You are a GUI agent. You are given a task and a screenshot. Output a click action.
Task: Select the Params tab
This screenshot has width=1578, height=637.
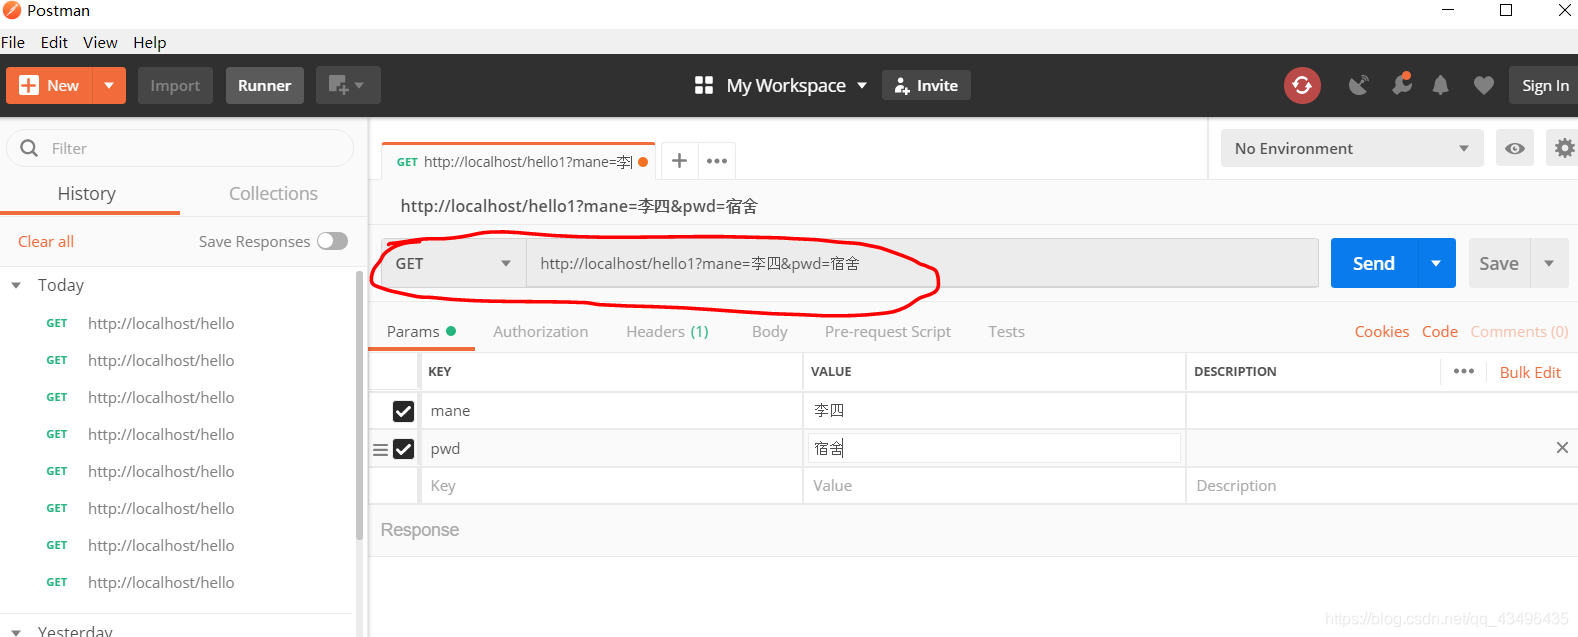[x=421, y=331]
